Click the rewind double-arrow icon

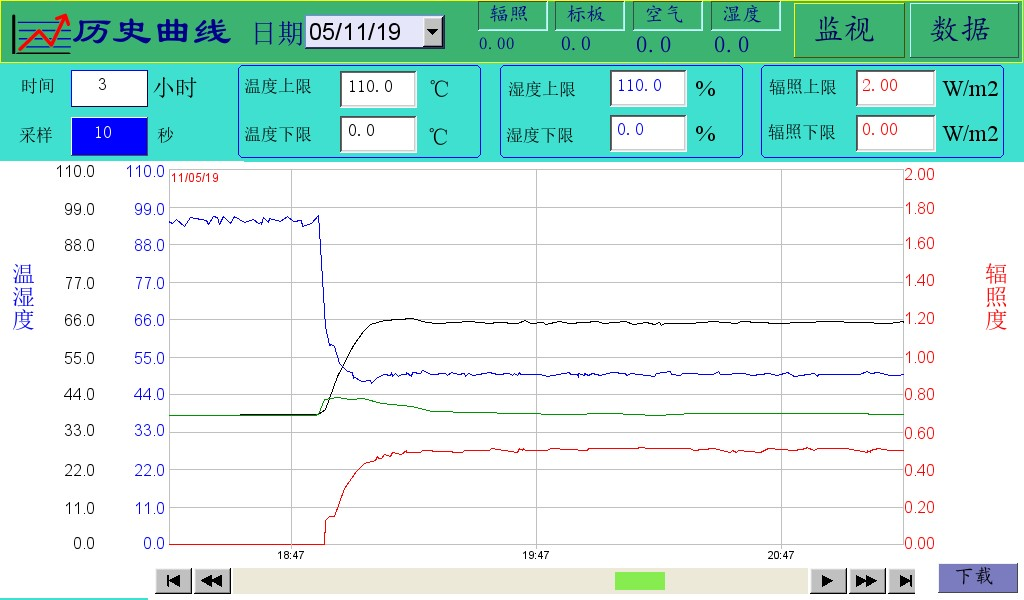click(210, 579)
